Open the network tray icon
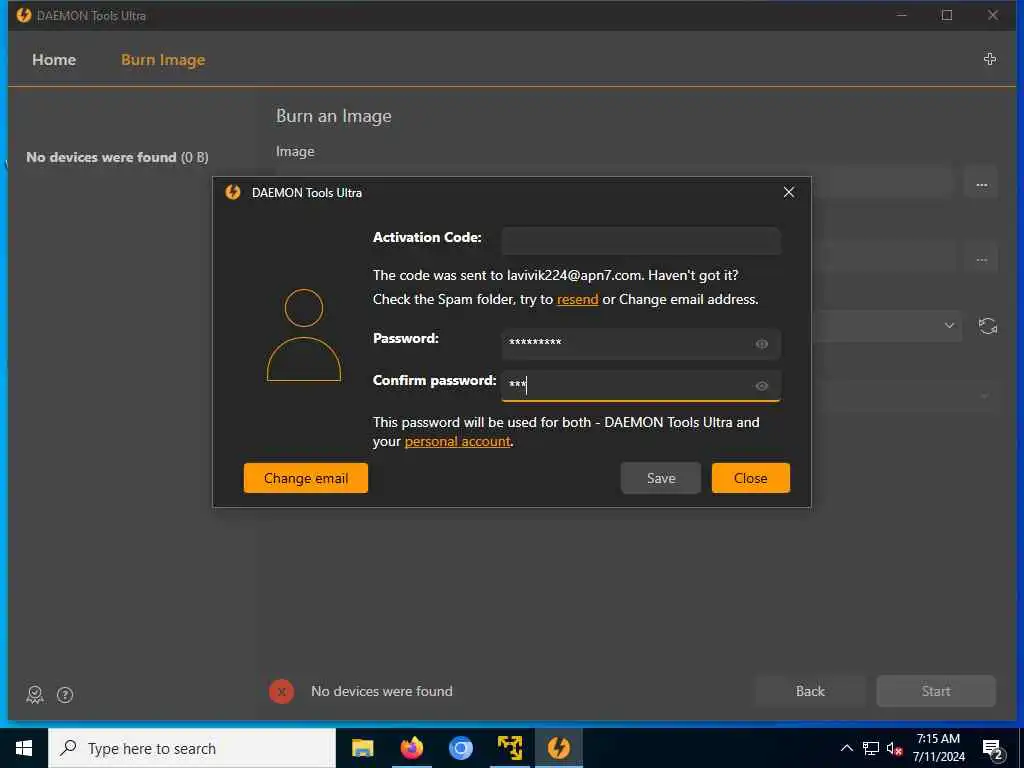The width and height of the screenshot is (1024, 768). (x=871, y=748)
